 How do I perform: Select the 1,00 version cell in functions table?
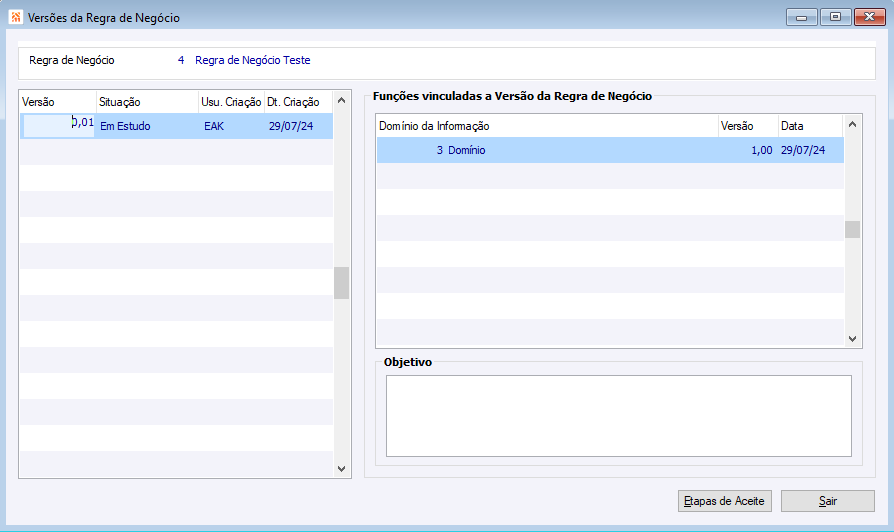pyautogui.click(x=762, y=150)
